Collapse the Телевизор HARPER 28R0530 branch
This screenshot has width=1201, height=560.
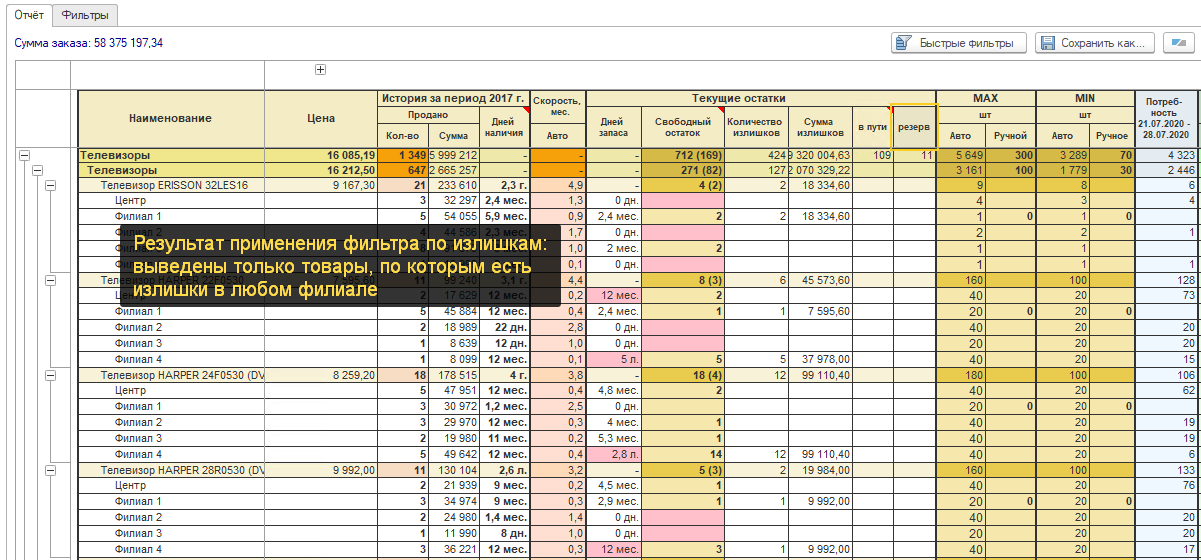coord(50,469)
